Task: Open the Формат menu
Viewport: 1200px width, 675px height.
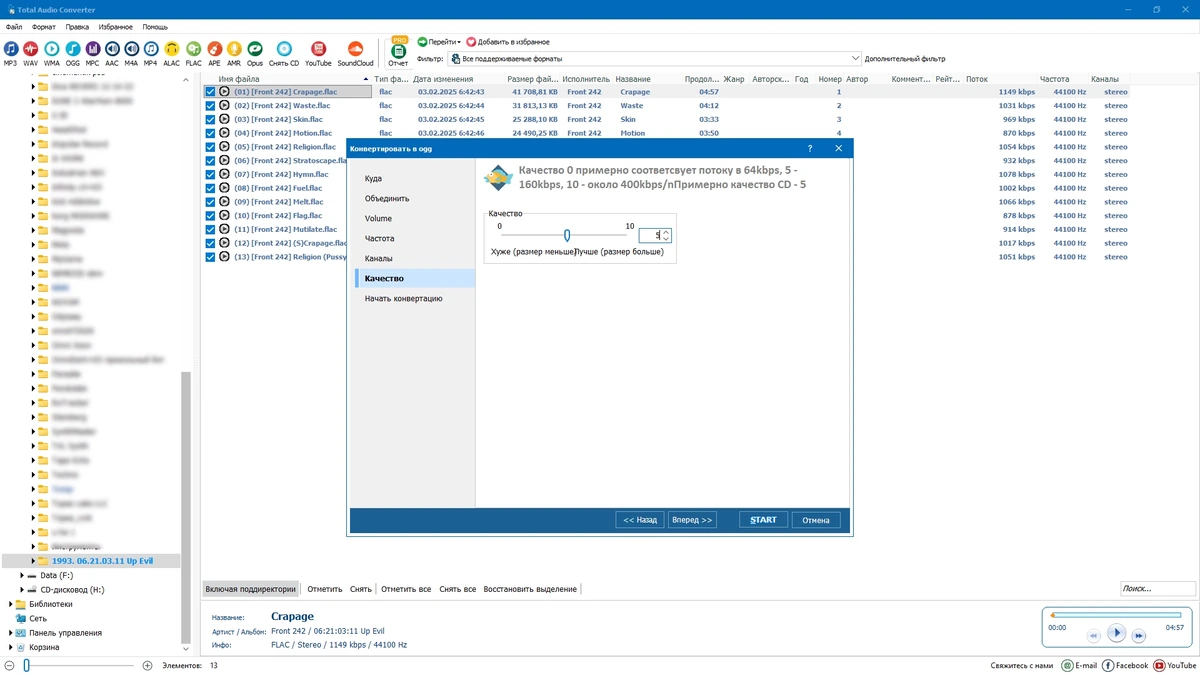Action: (44, 27)
